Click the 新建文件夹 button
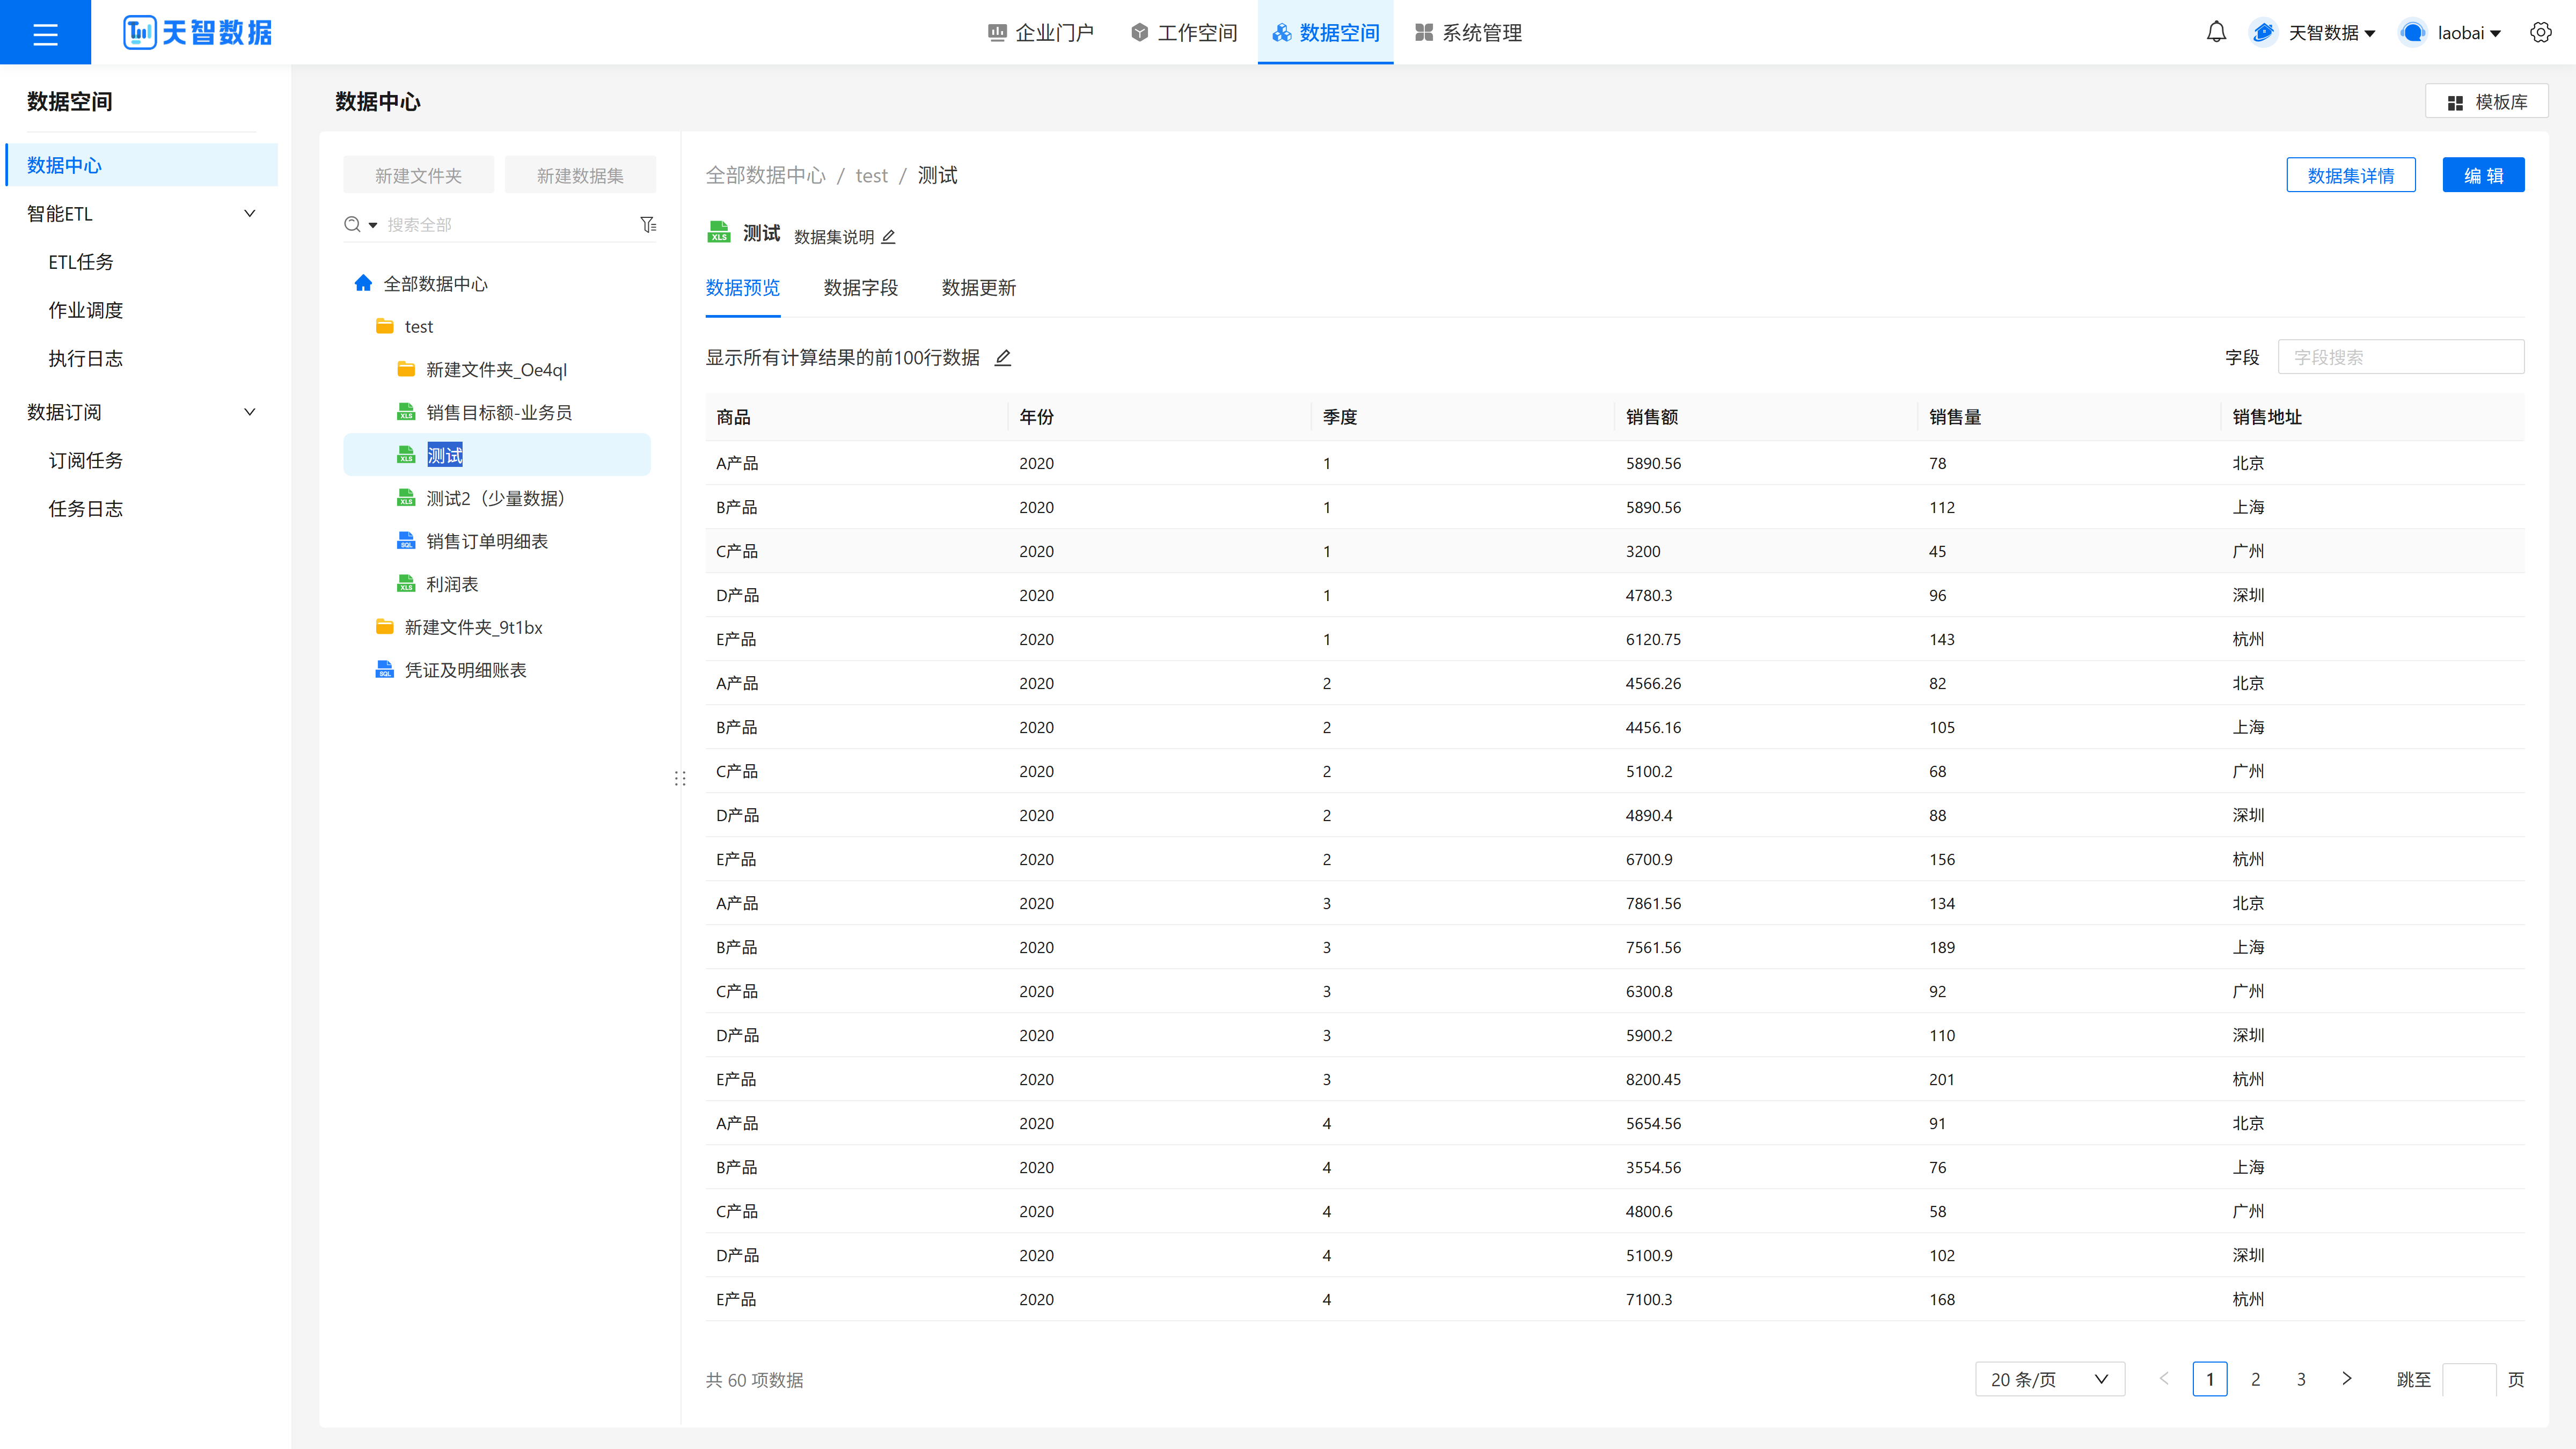Viewport: 2576px width, 1449px height. point(418,175)
